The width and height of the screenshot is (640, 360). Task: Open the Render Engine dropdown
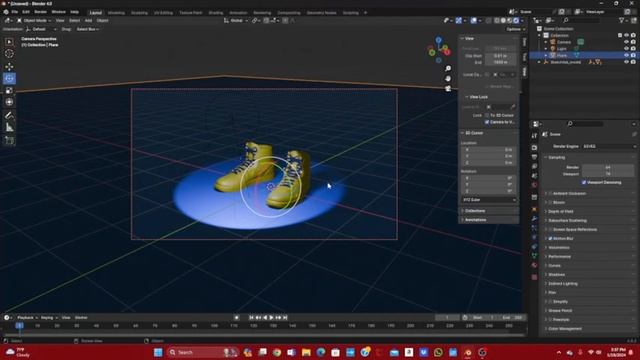pyautogui.click(x=609, y=146)
